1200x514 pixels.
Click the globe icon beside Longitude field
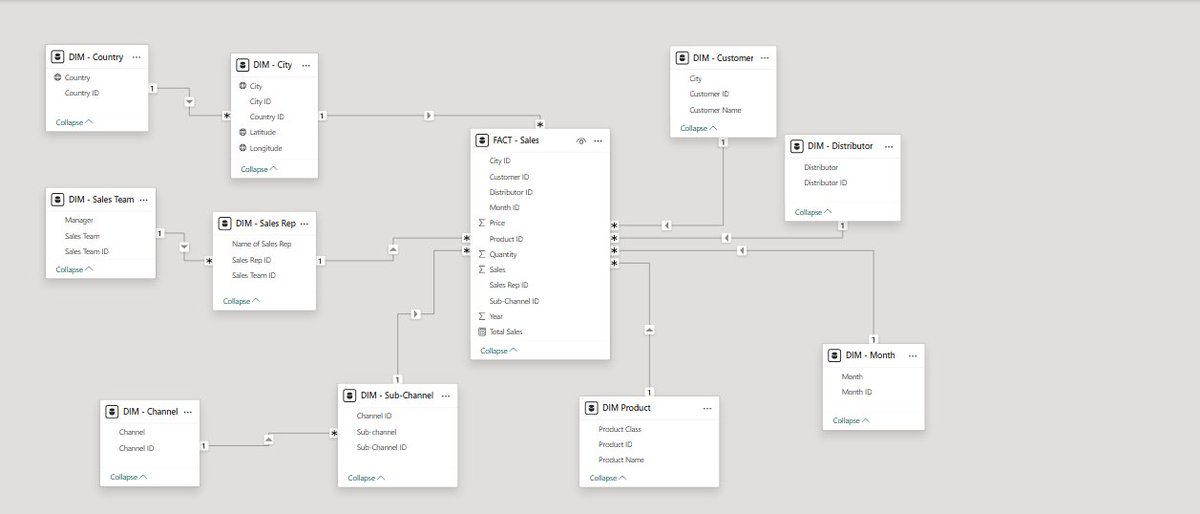pos(242,148)
